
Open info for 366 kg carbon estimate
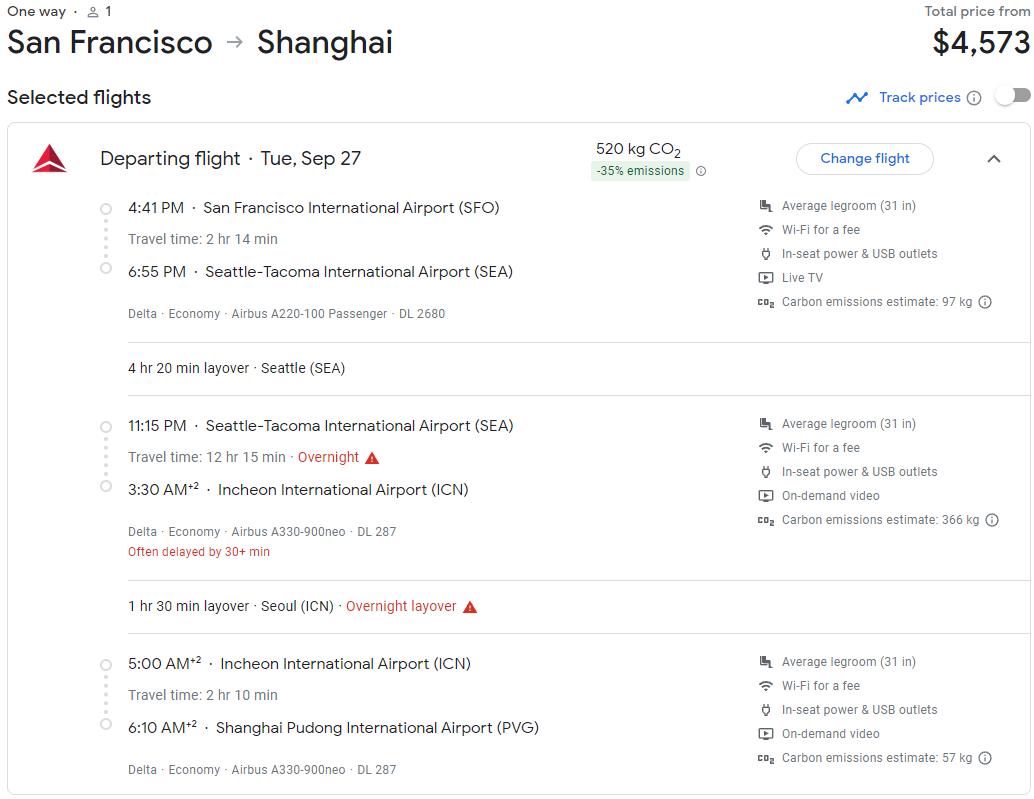click(992, 520)
